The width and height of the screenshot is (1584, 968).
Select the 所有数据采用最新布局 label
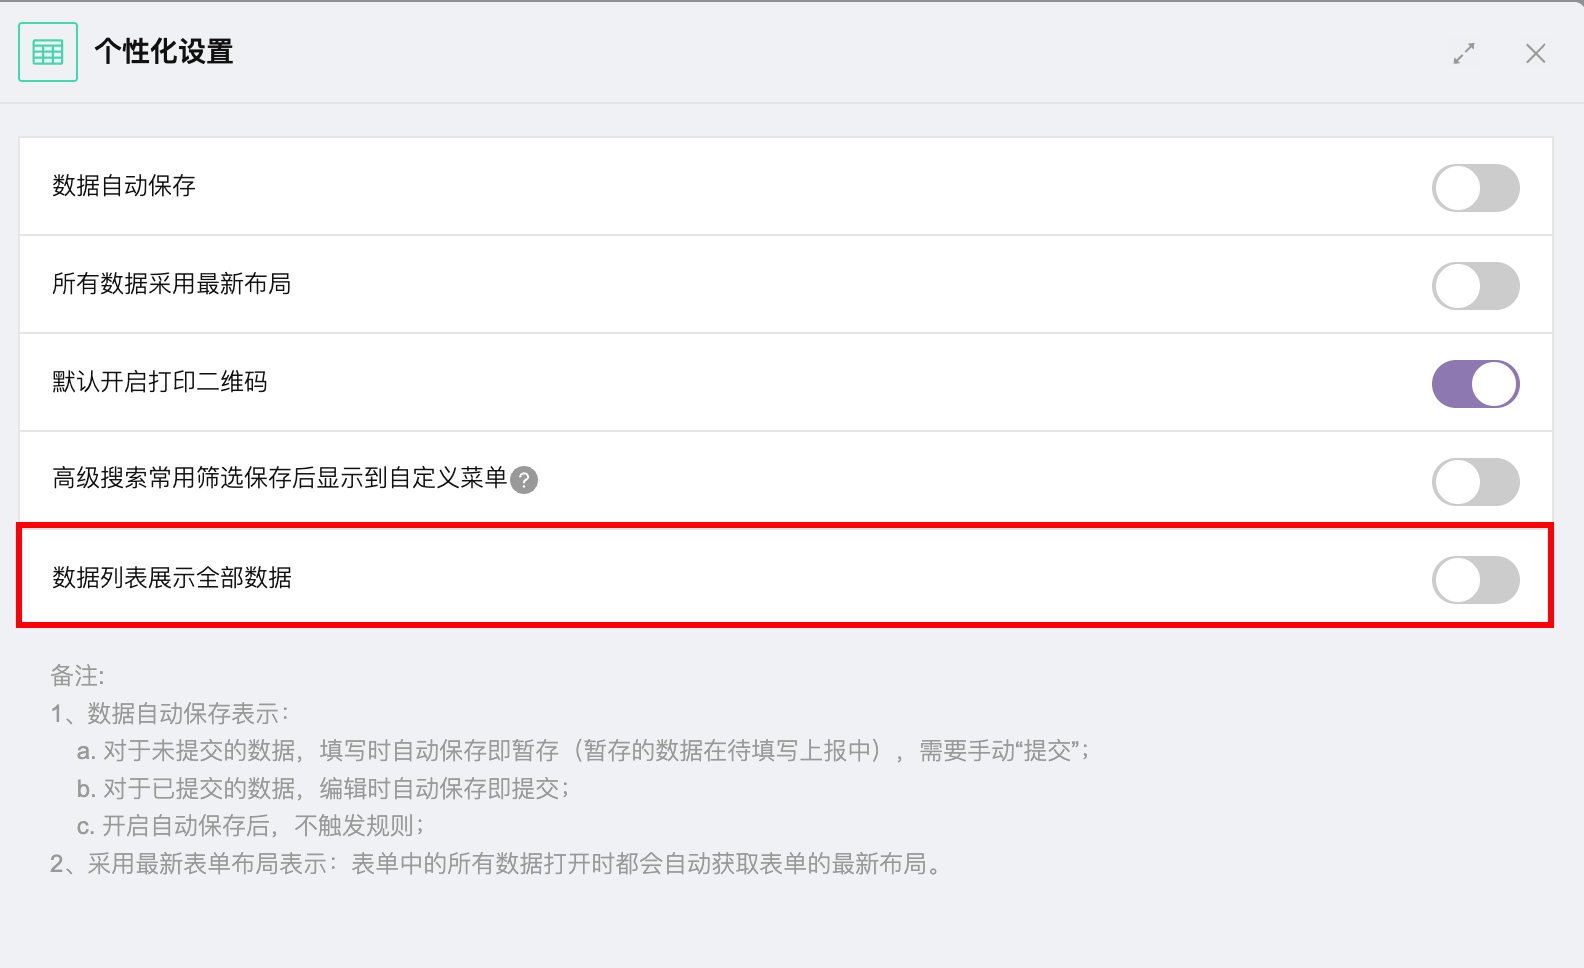pyautogui.click(x=172, y=284)
